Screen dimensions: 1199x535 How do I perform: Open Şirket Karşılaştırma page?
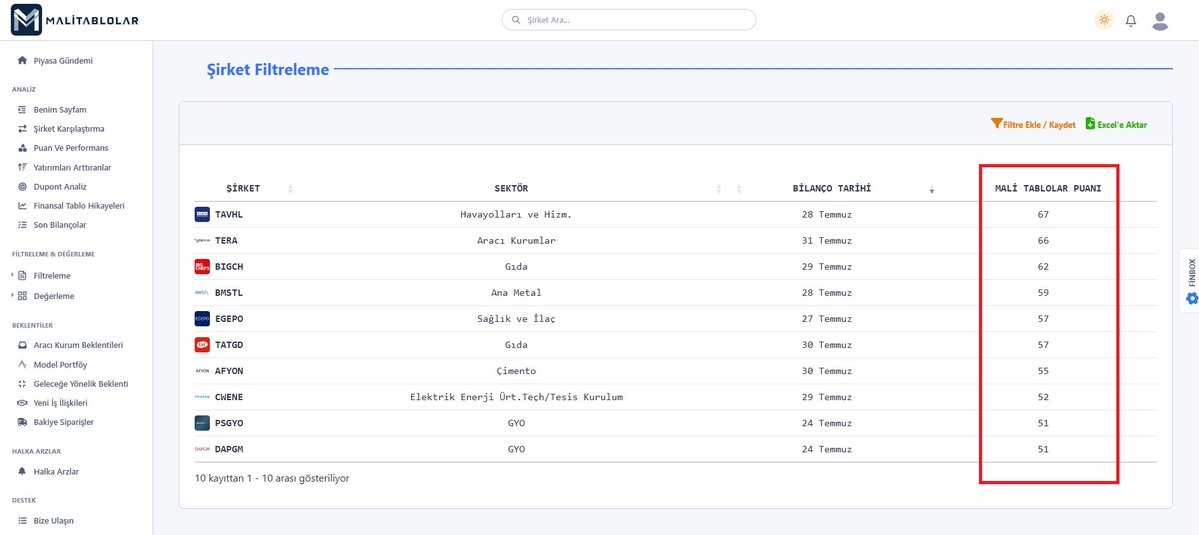pos(69,129)
